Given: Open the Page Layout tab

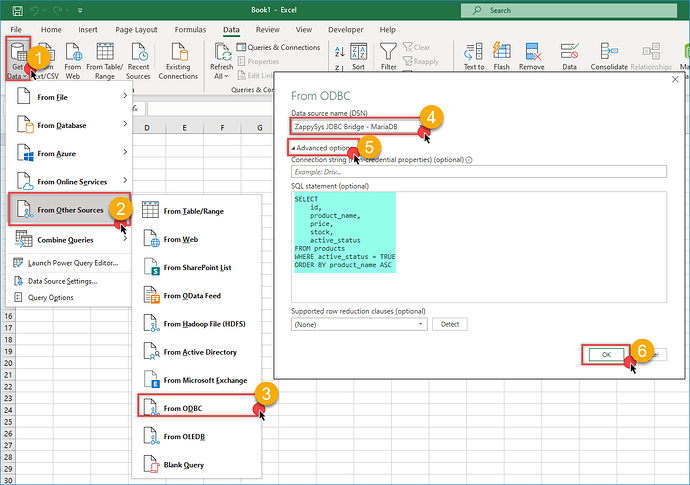Looking at the screenshot, I should pyautogui.click(x=136, y=29).
